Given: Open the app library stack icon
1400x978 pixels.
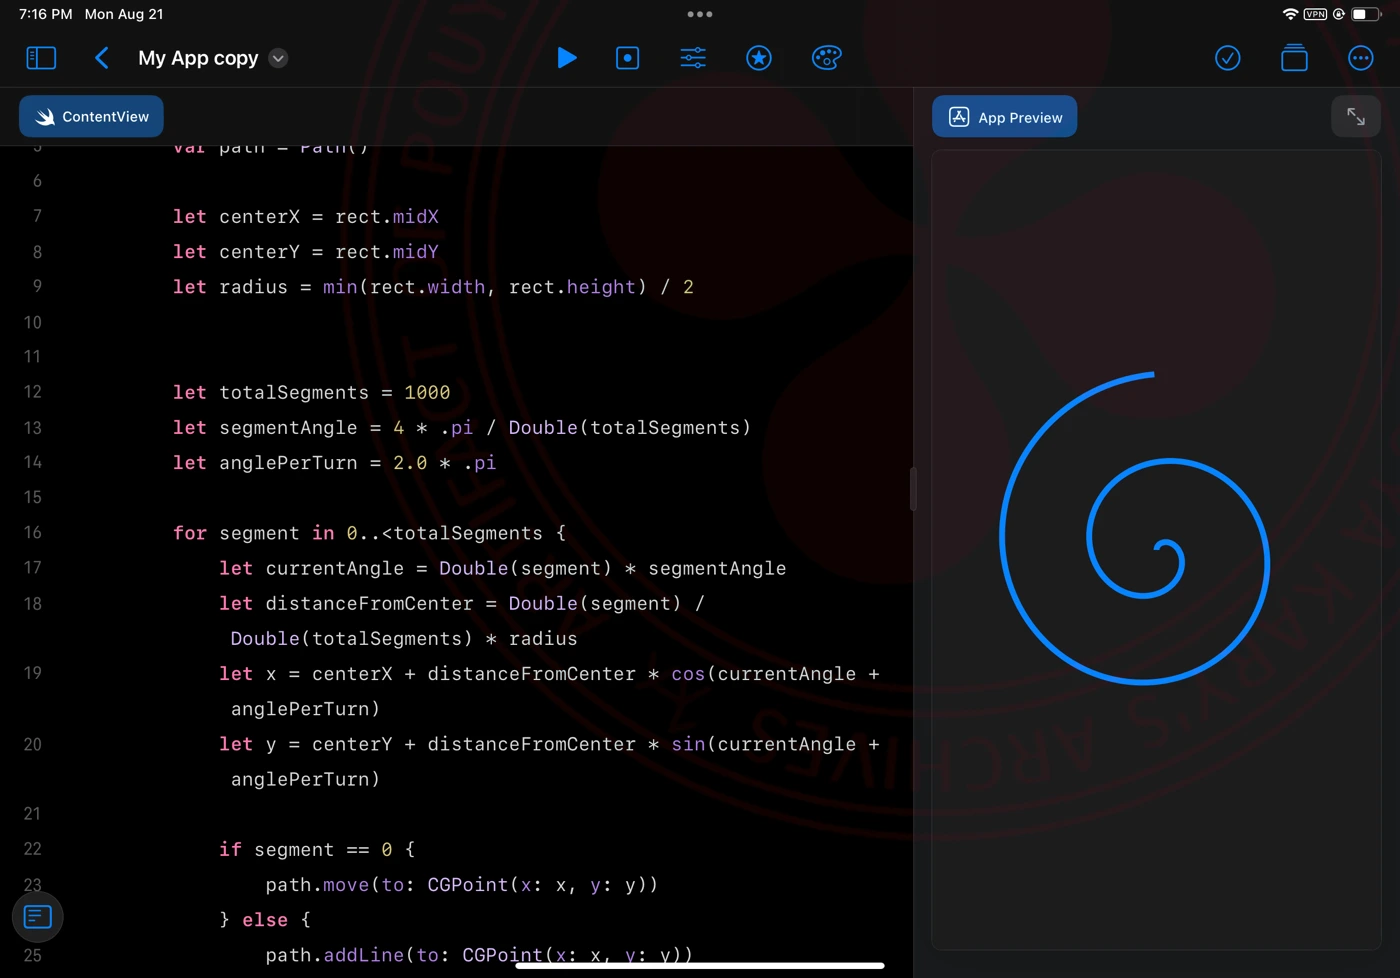Looking at the screenshot, I should click(1294, 58).
